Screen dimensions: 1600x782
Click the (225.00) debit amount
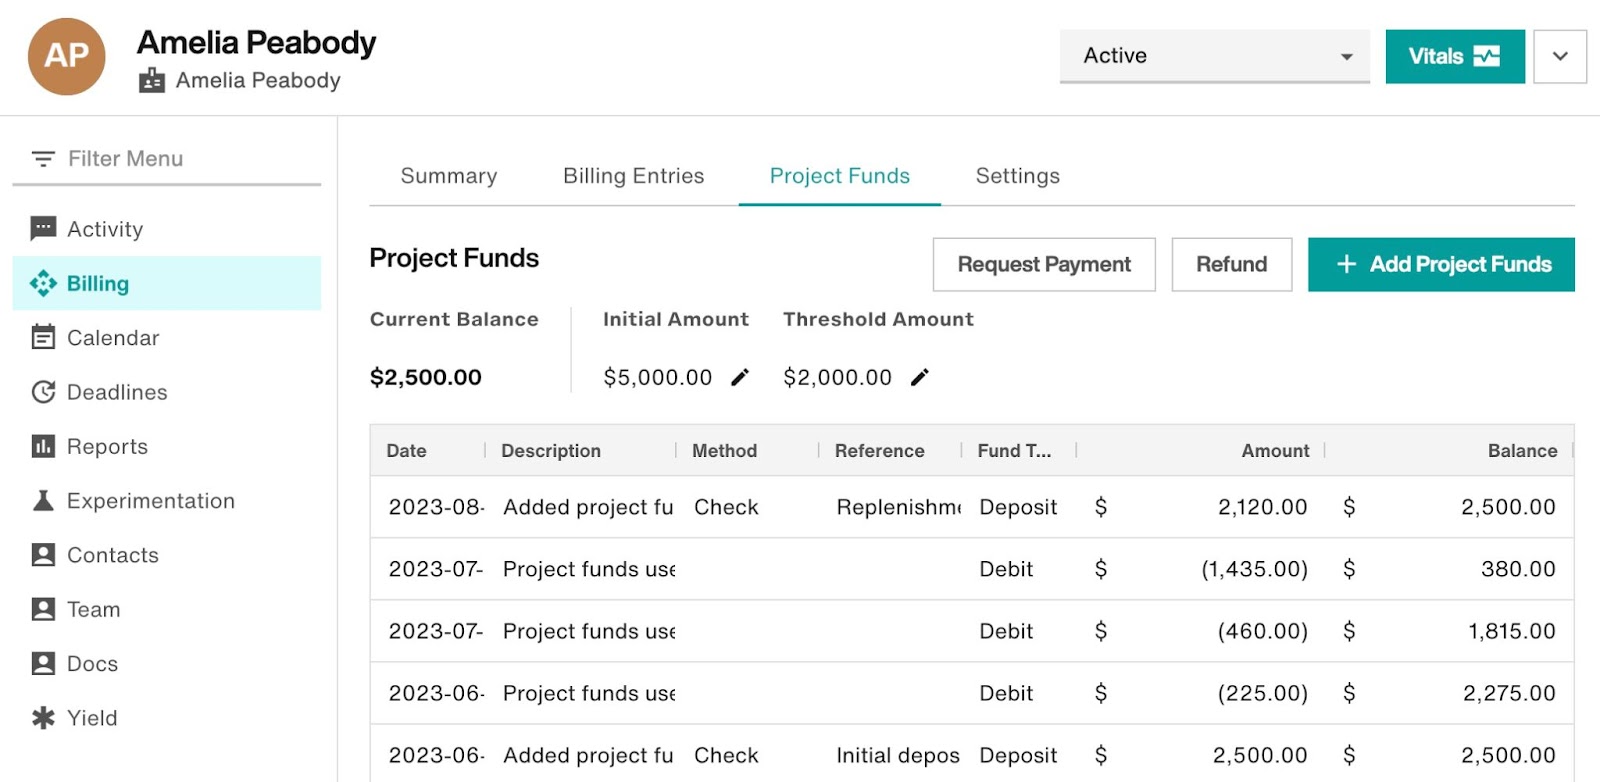(x=1262, y=693)
